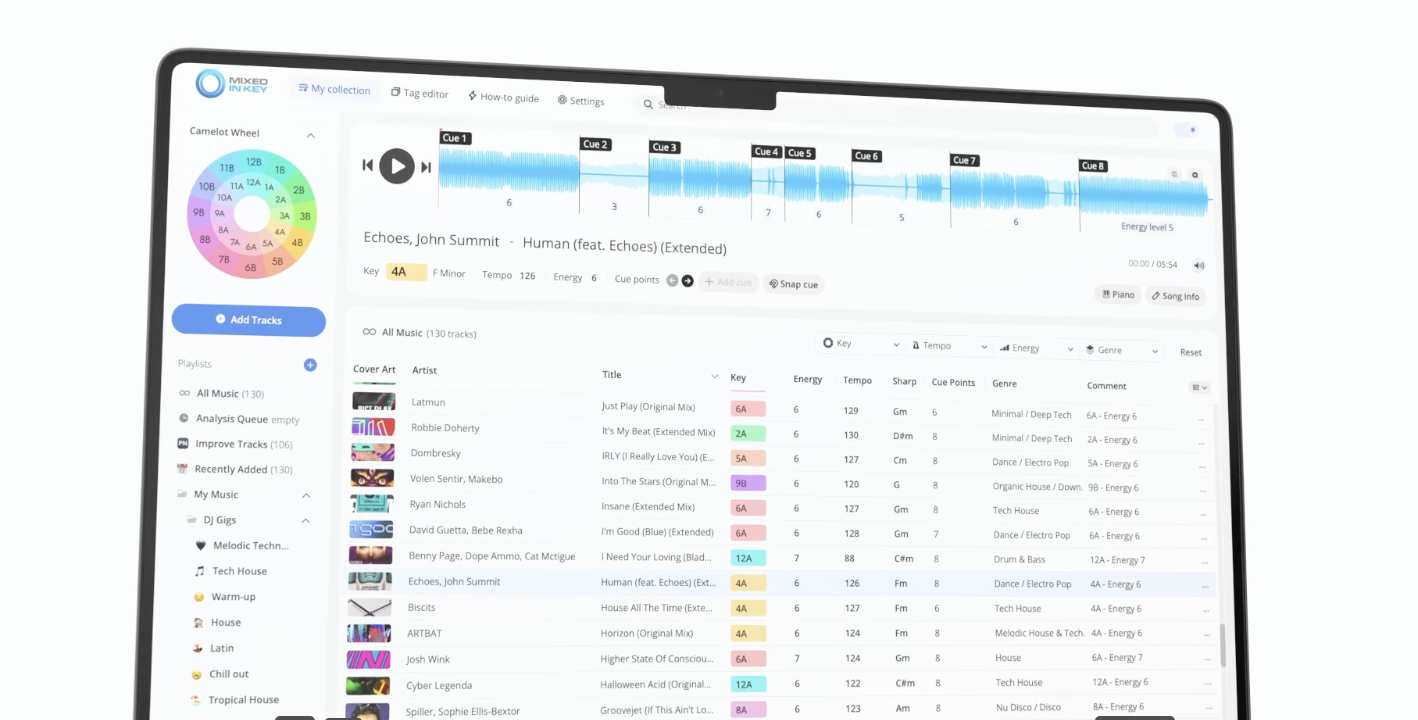Click the Add cue button
The height and width of the screenshot is (720, 1418).
point(728,283)
